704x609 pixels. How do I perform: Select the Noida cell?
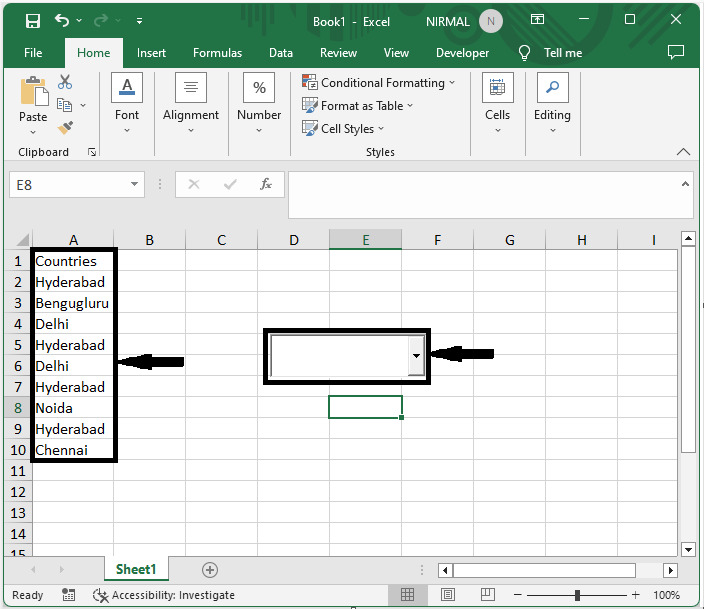tap(73, 408)
